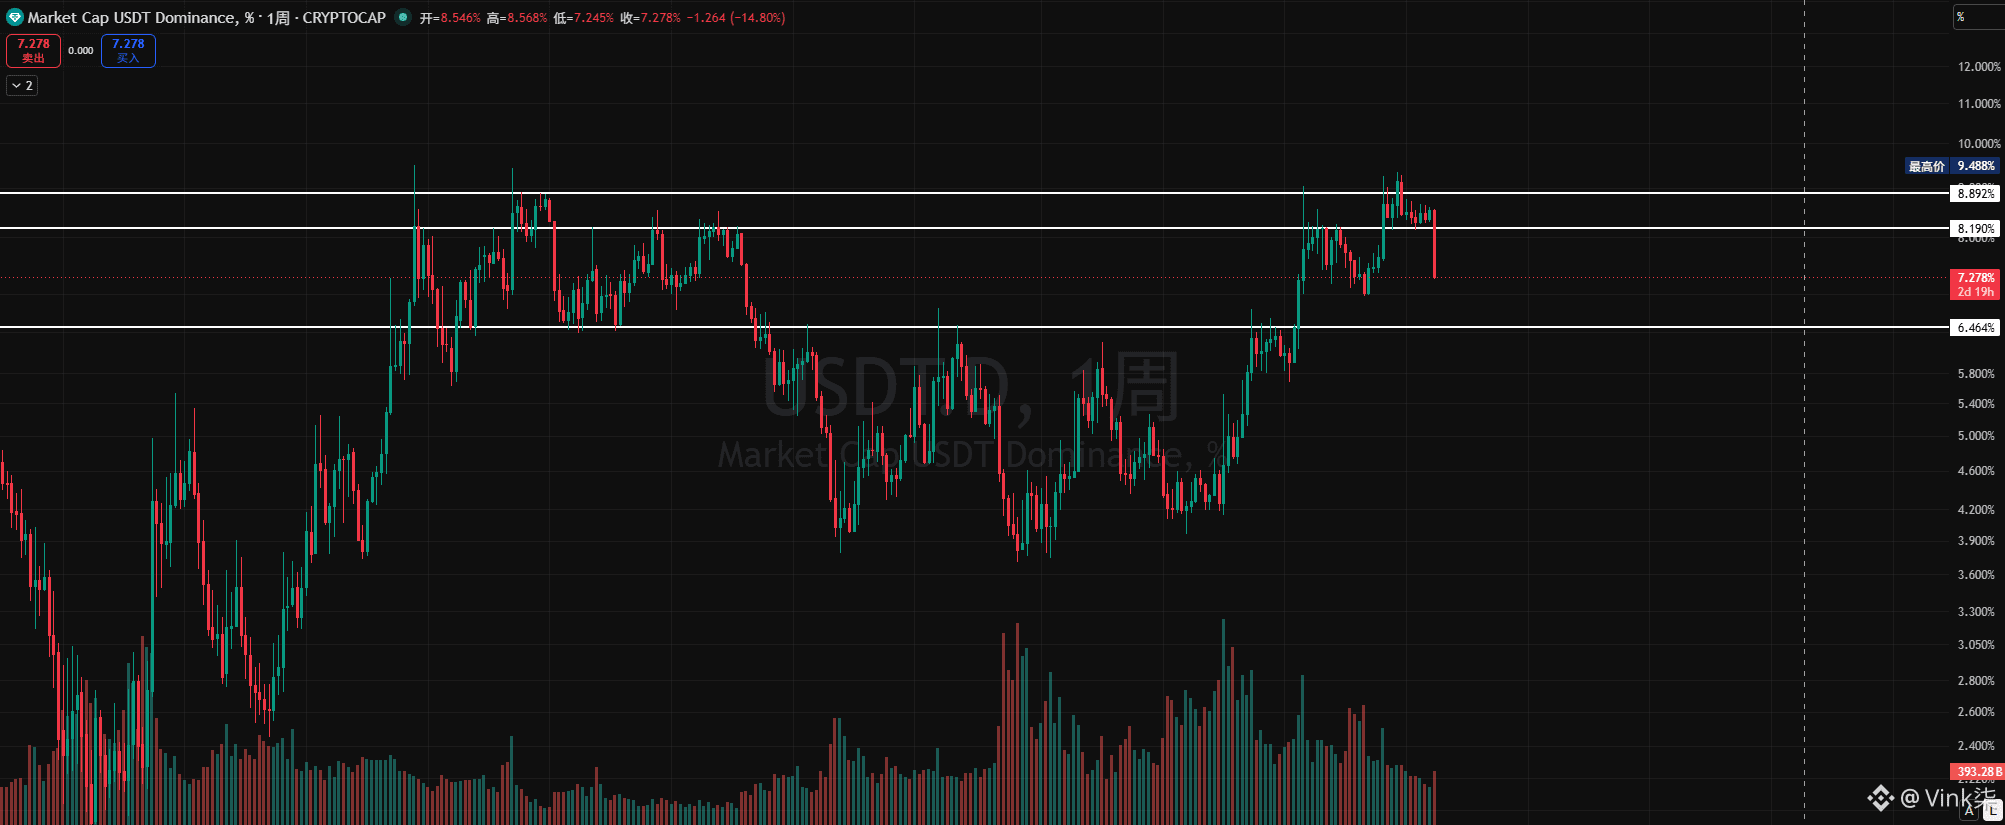Click the 4.200% price axis label
Image resolution: width=2005 pixels, height=825 pixels.
[x=1976, y=510]
